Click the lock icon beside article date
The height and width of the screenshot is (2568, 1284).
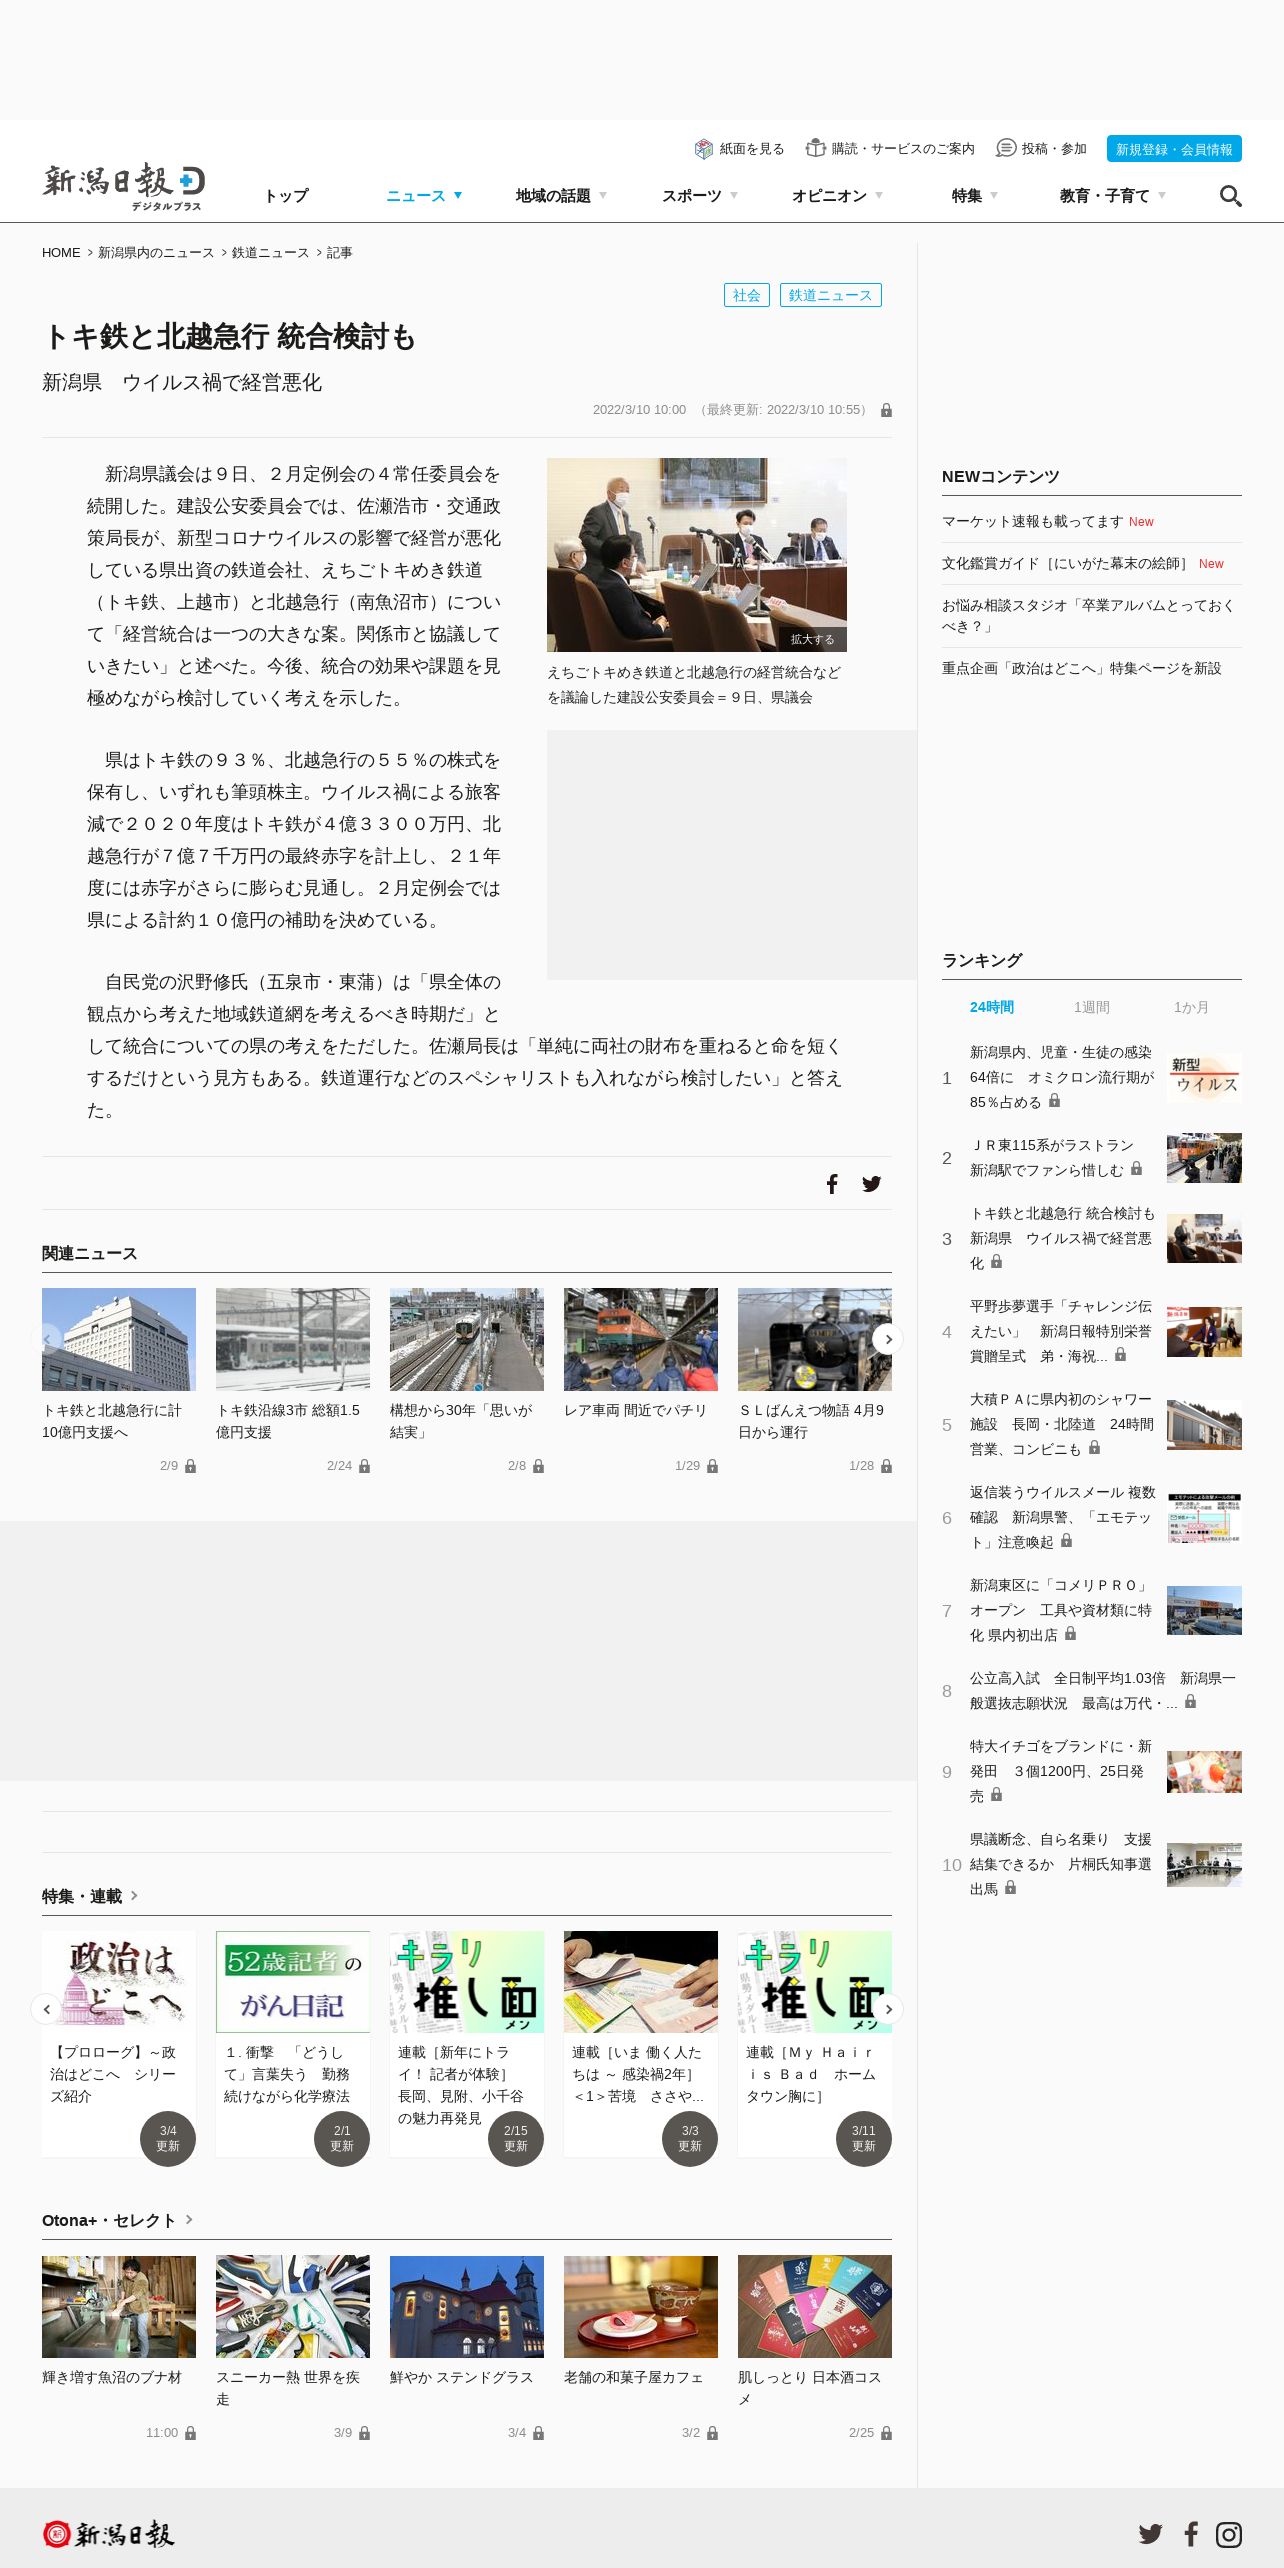coord(886,410)
